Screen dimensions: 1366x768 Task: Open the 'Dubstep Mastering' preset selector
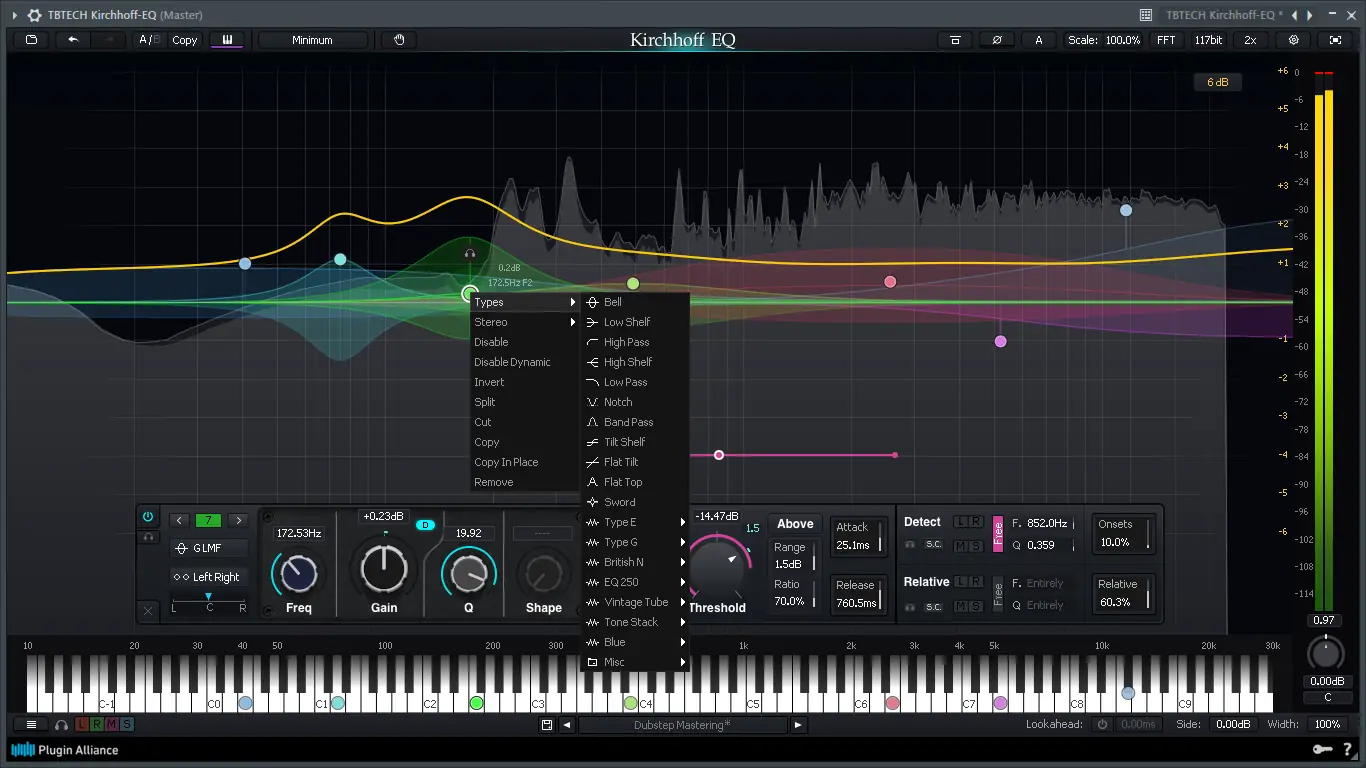[x=682, y=725]
